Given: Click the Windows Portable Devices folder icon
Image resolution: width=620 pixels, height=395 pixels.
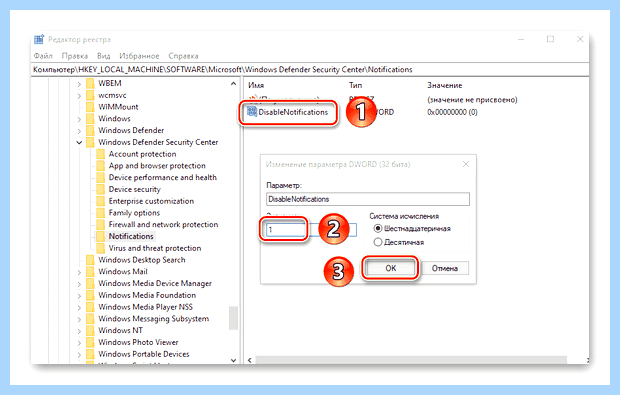Looking at the screenshot, I should pos(90,354).
